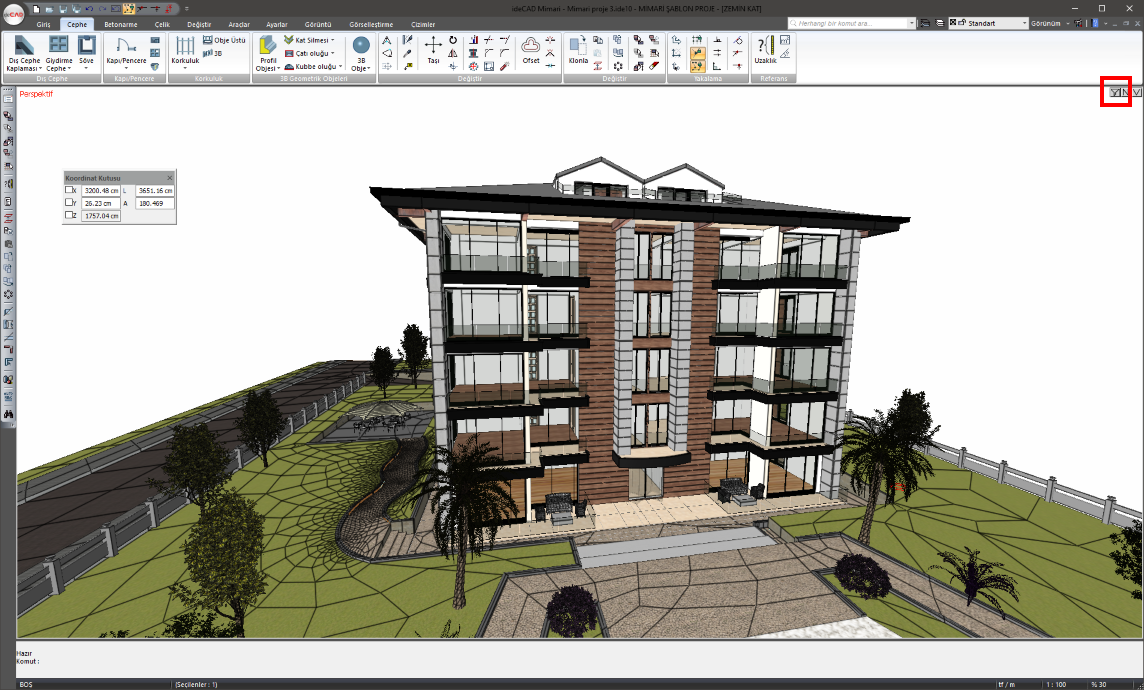Toggle the highlighted snap icon in quick access toolbar

pyautogui.click(x=128, y=9)
